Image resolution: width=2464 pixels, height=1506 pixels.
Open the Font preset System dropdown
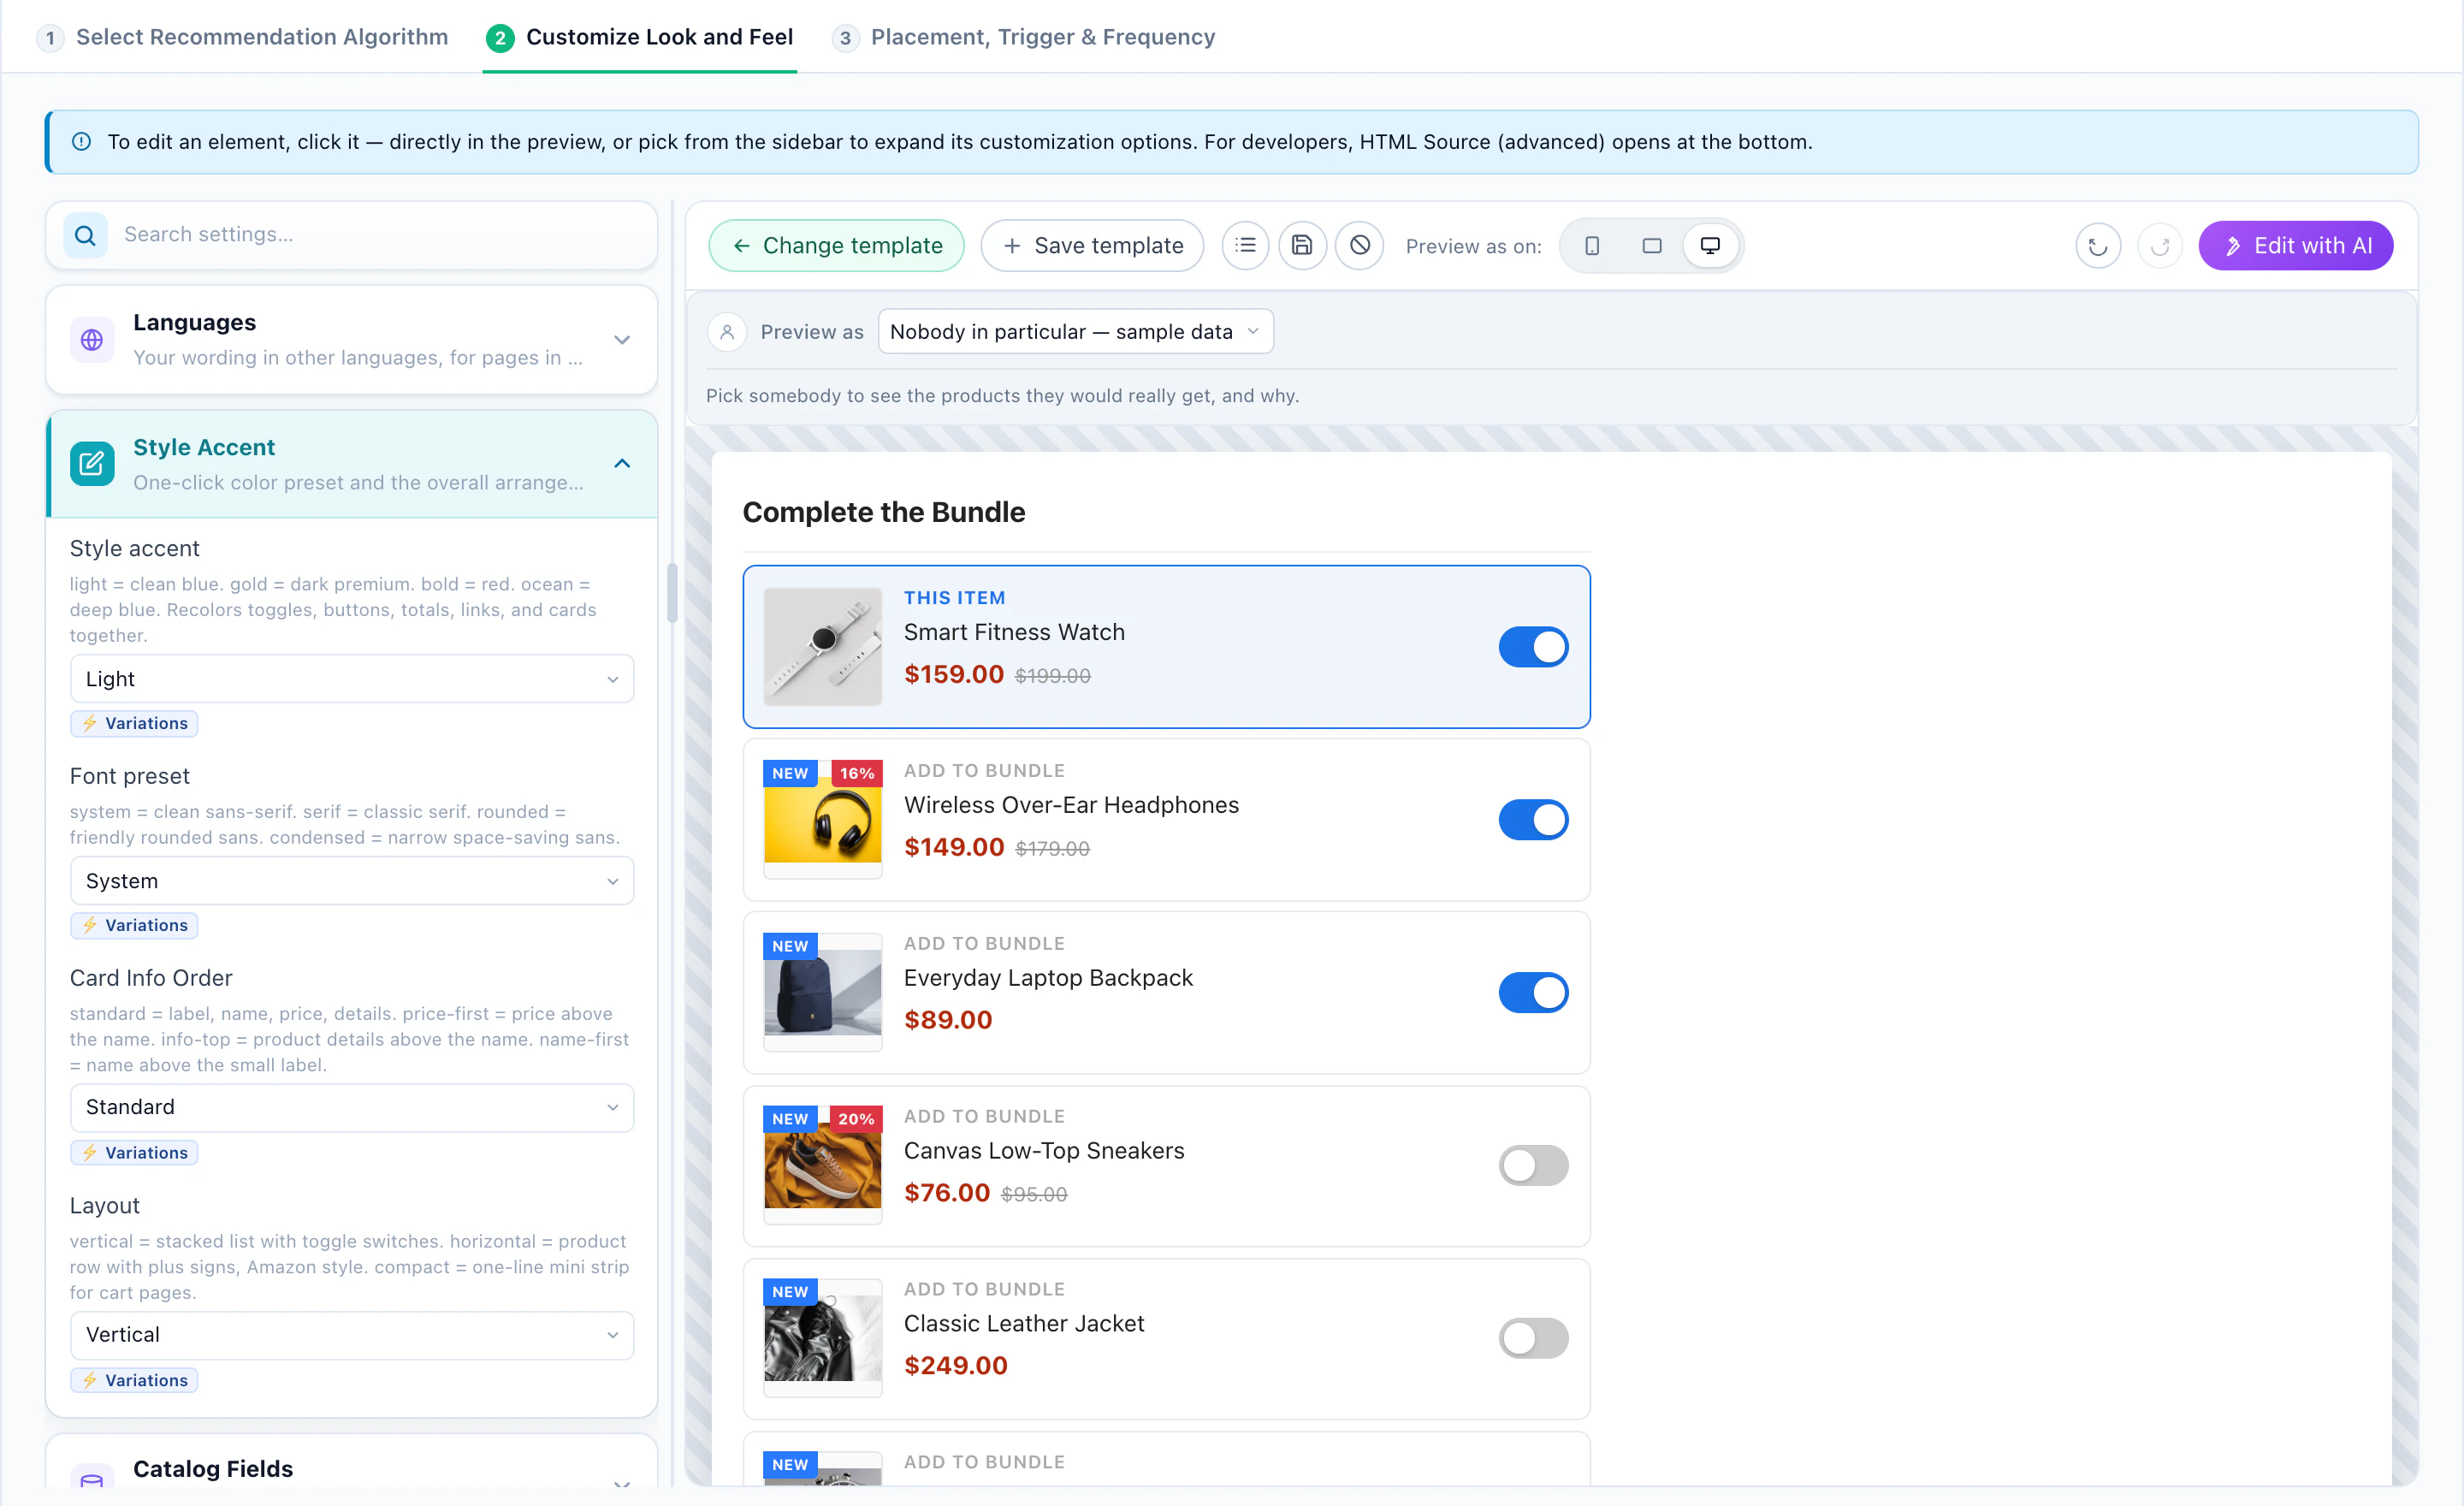click(352, 881)
